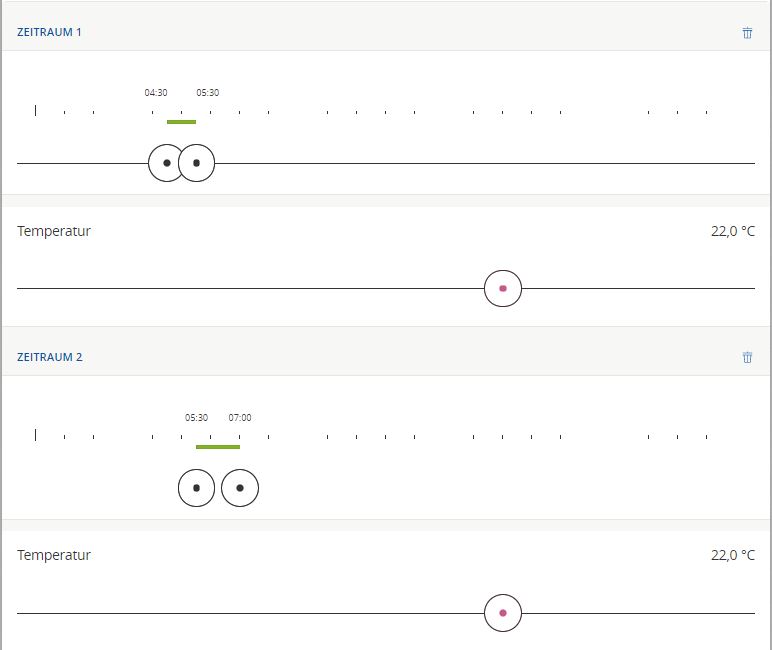The width and height of the screenshot is (772, 650).
Task: Click 22,0 °C value for Zeitraum 1
Action: click(x=733, y=231)
